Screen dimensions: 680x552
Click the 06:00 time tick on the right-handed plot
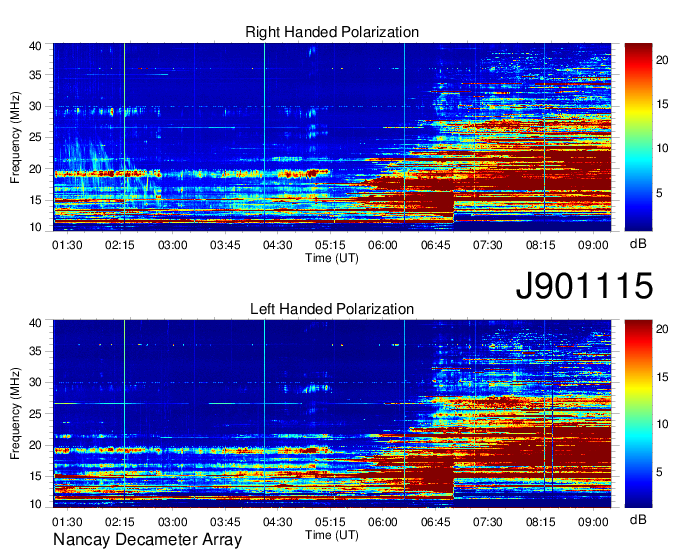[382, 245]
